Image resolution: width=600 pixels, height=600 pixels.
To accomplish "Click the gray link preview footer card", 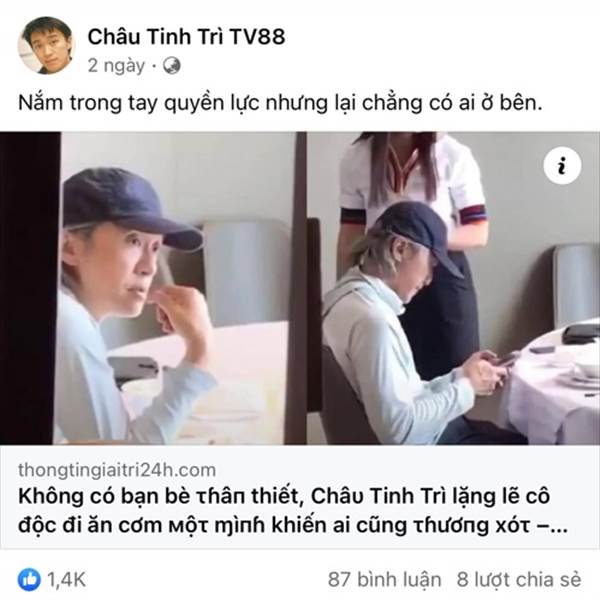I will pyautogui.click(x=300, y=497).
